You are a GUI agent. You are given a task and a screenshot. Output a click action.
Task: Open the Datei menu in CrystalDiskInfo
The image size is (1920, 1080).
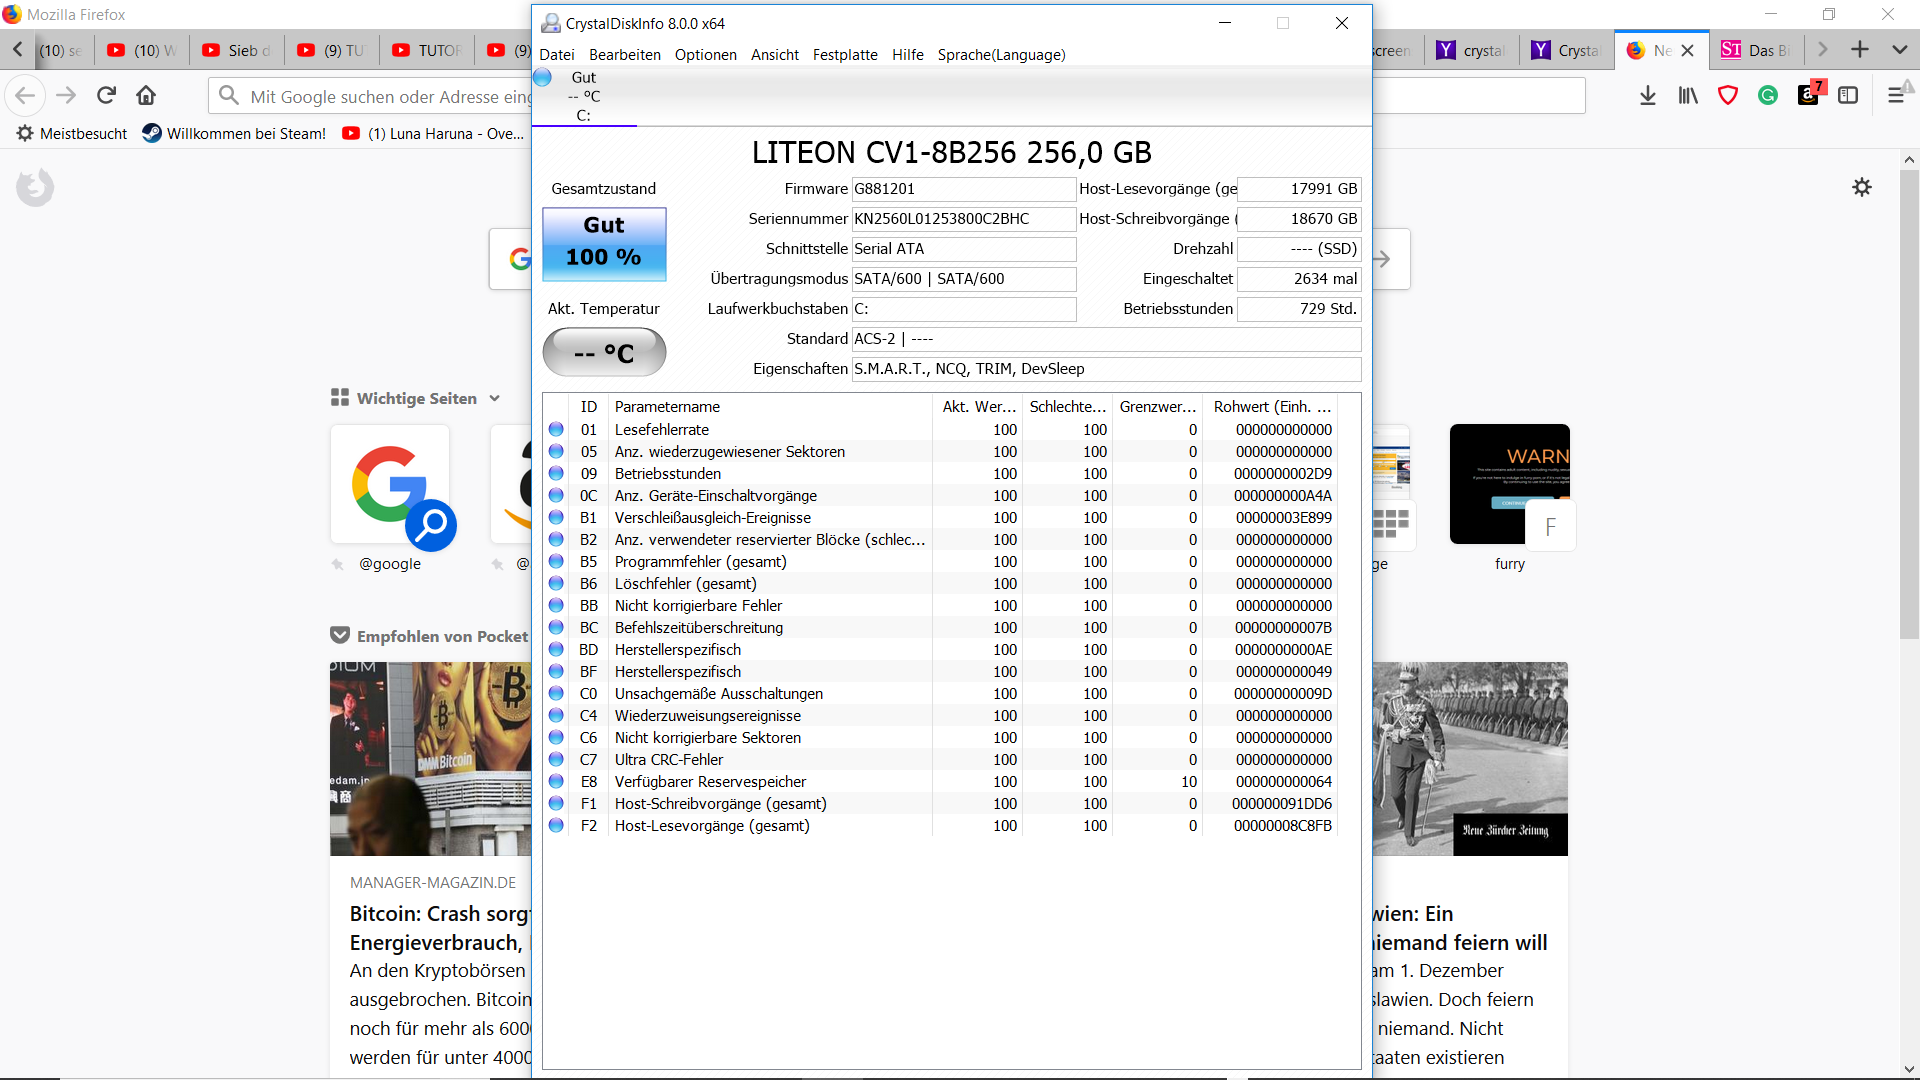[x=557, y=55]
